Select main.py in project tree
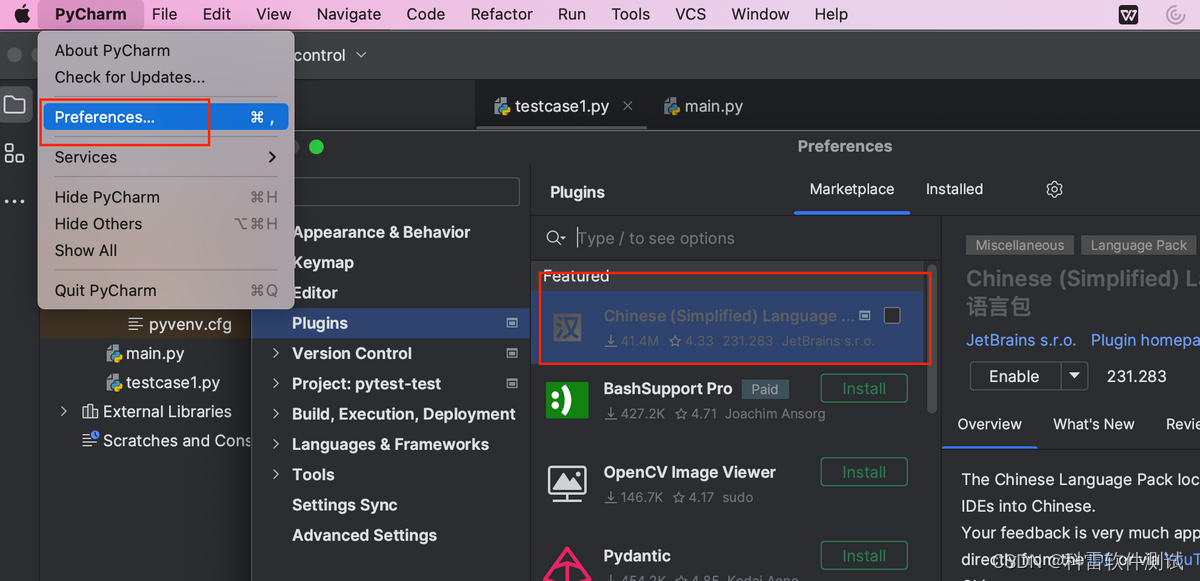Image resolution: width=1200 pixels, height=581 pixels. [155, 353]
